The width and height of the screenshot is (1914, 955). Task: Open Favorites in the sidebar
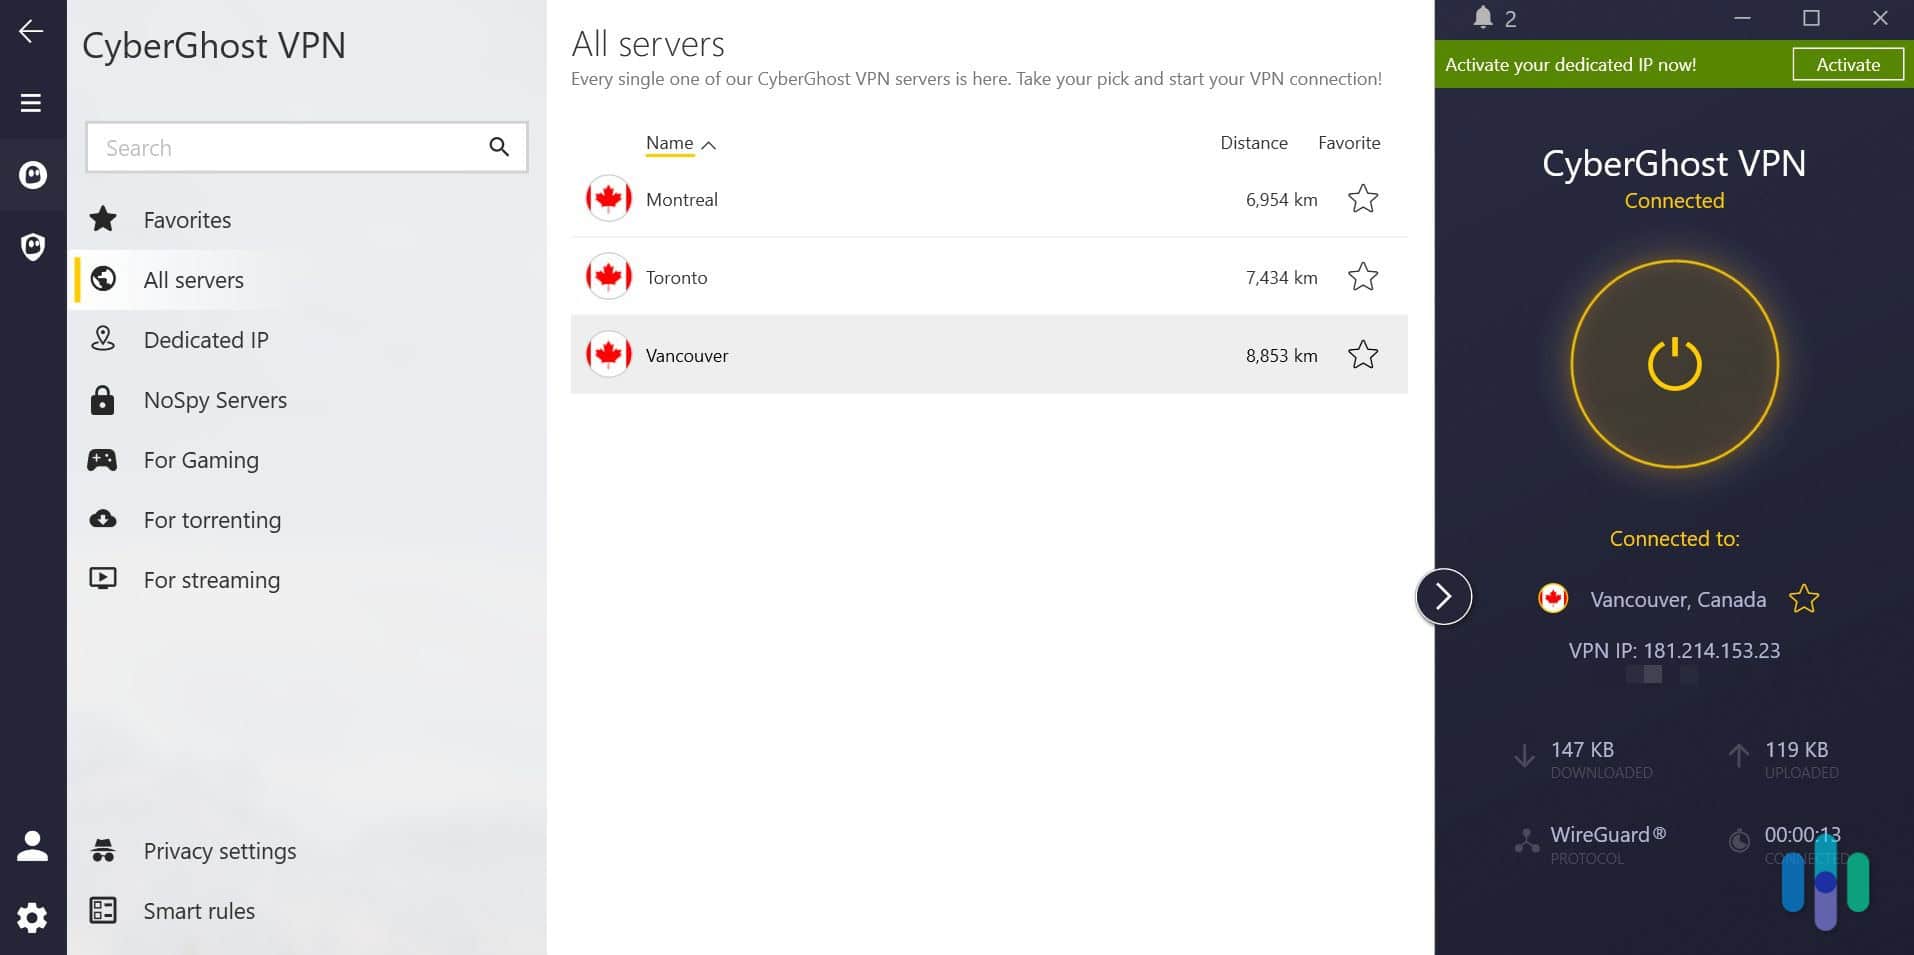click(x=187, y=219)
